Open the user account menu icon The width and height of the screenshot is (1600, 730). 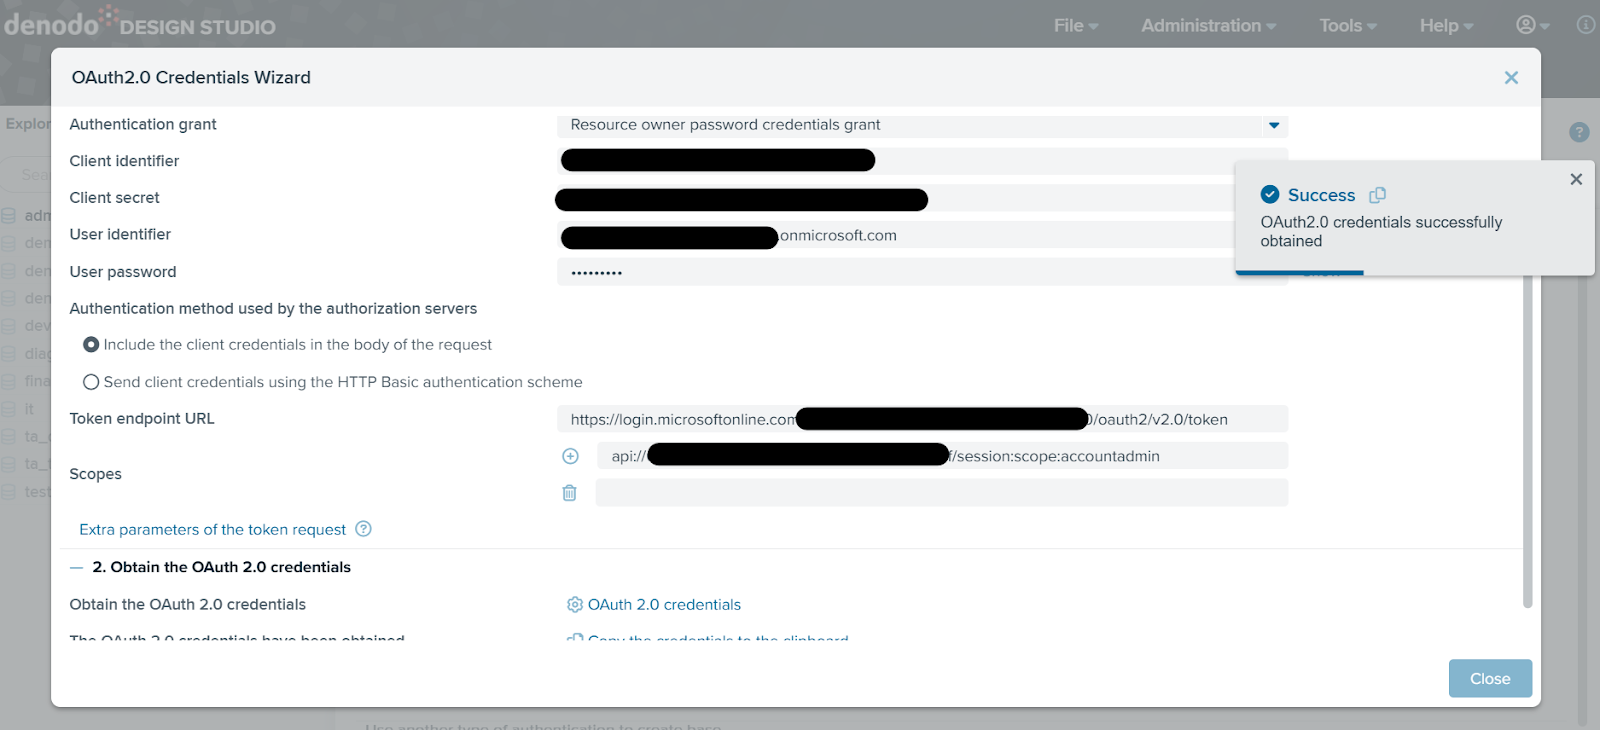click(x=1532, y=25)
